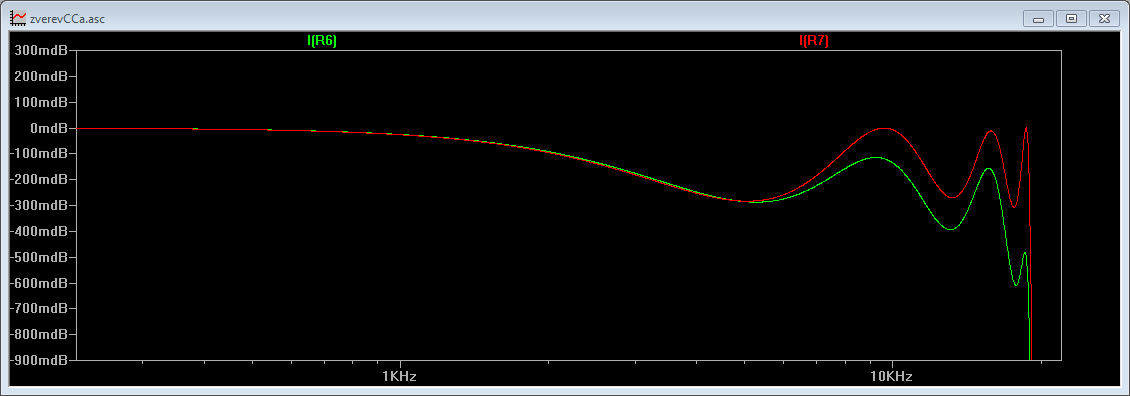Click the LTspice waveform icon in title bar
Image resolution: width=1130 pixels, height=396 pixels.
click(17, 18)
